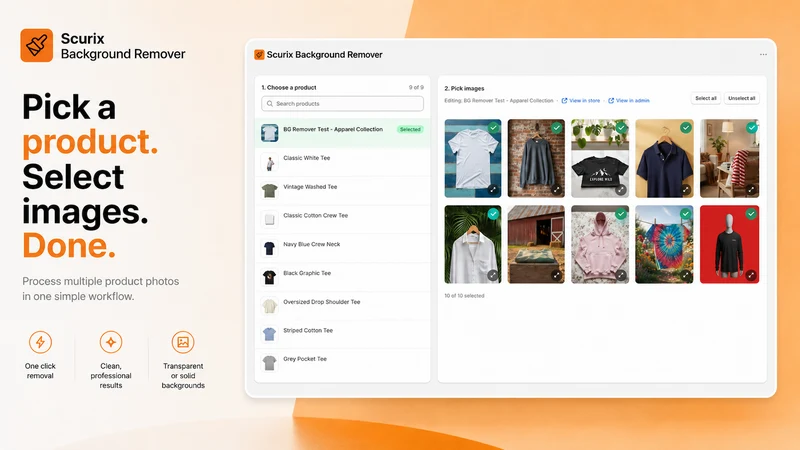Click the Classic White Tee thumbnail icon

coord(269,163)
